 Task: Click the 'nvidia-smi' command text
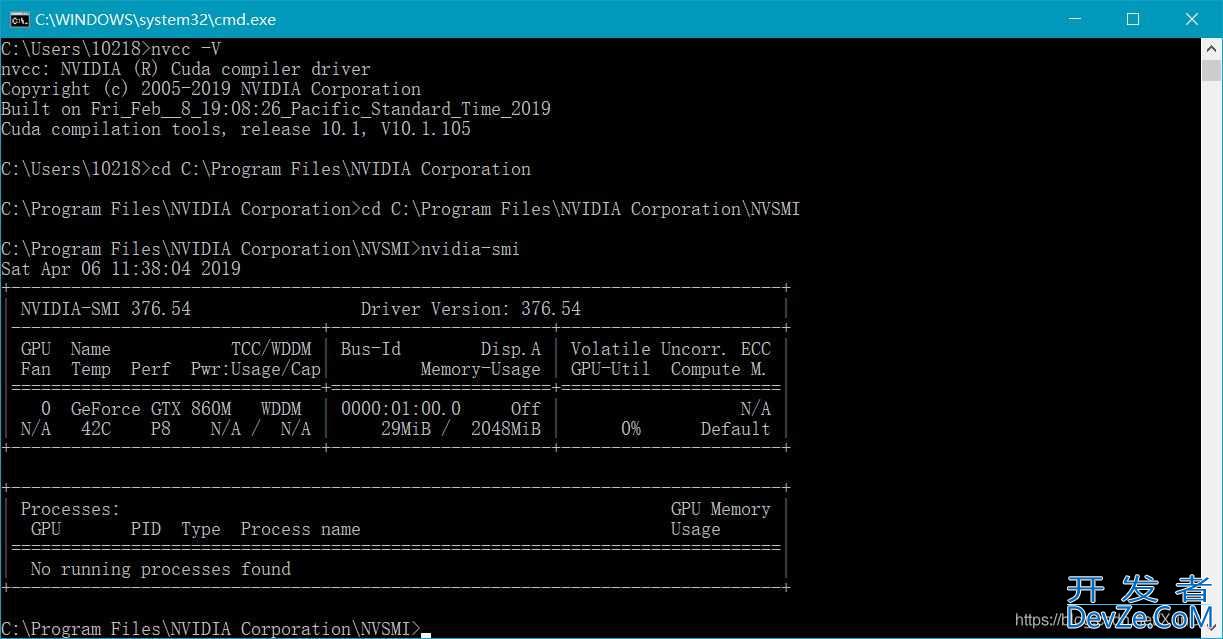470,249
